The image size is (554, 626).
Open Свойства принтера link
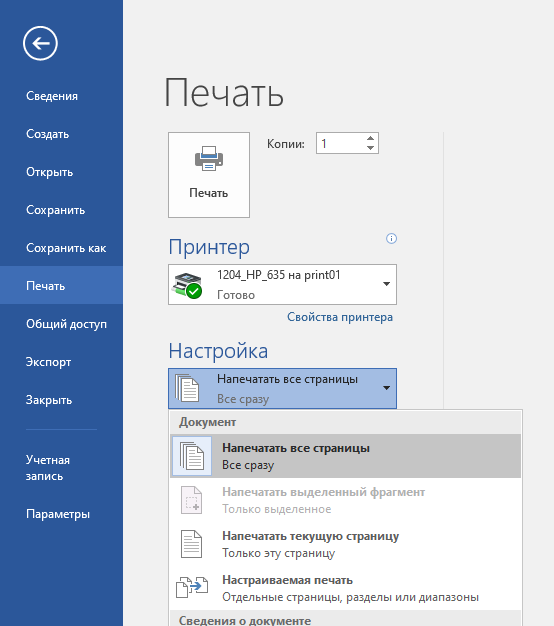point(340,317)
